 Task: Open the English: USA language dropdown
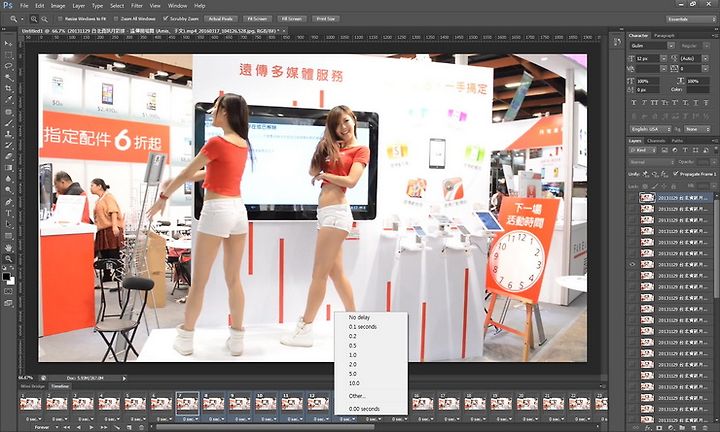point(650,129)
